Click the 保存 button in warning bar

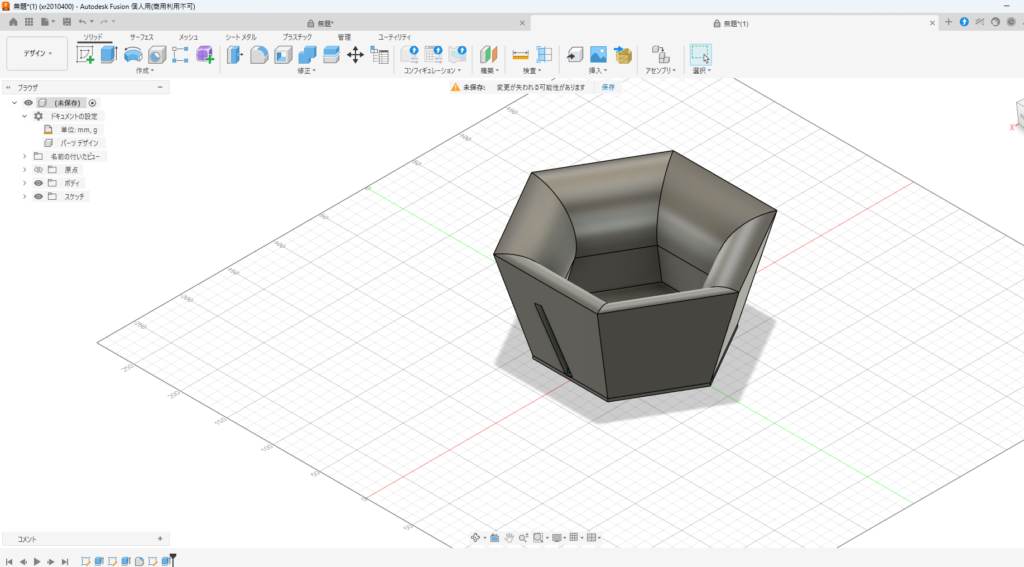(x=608, y=87)
